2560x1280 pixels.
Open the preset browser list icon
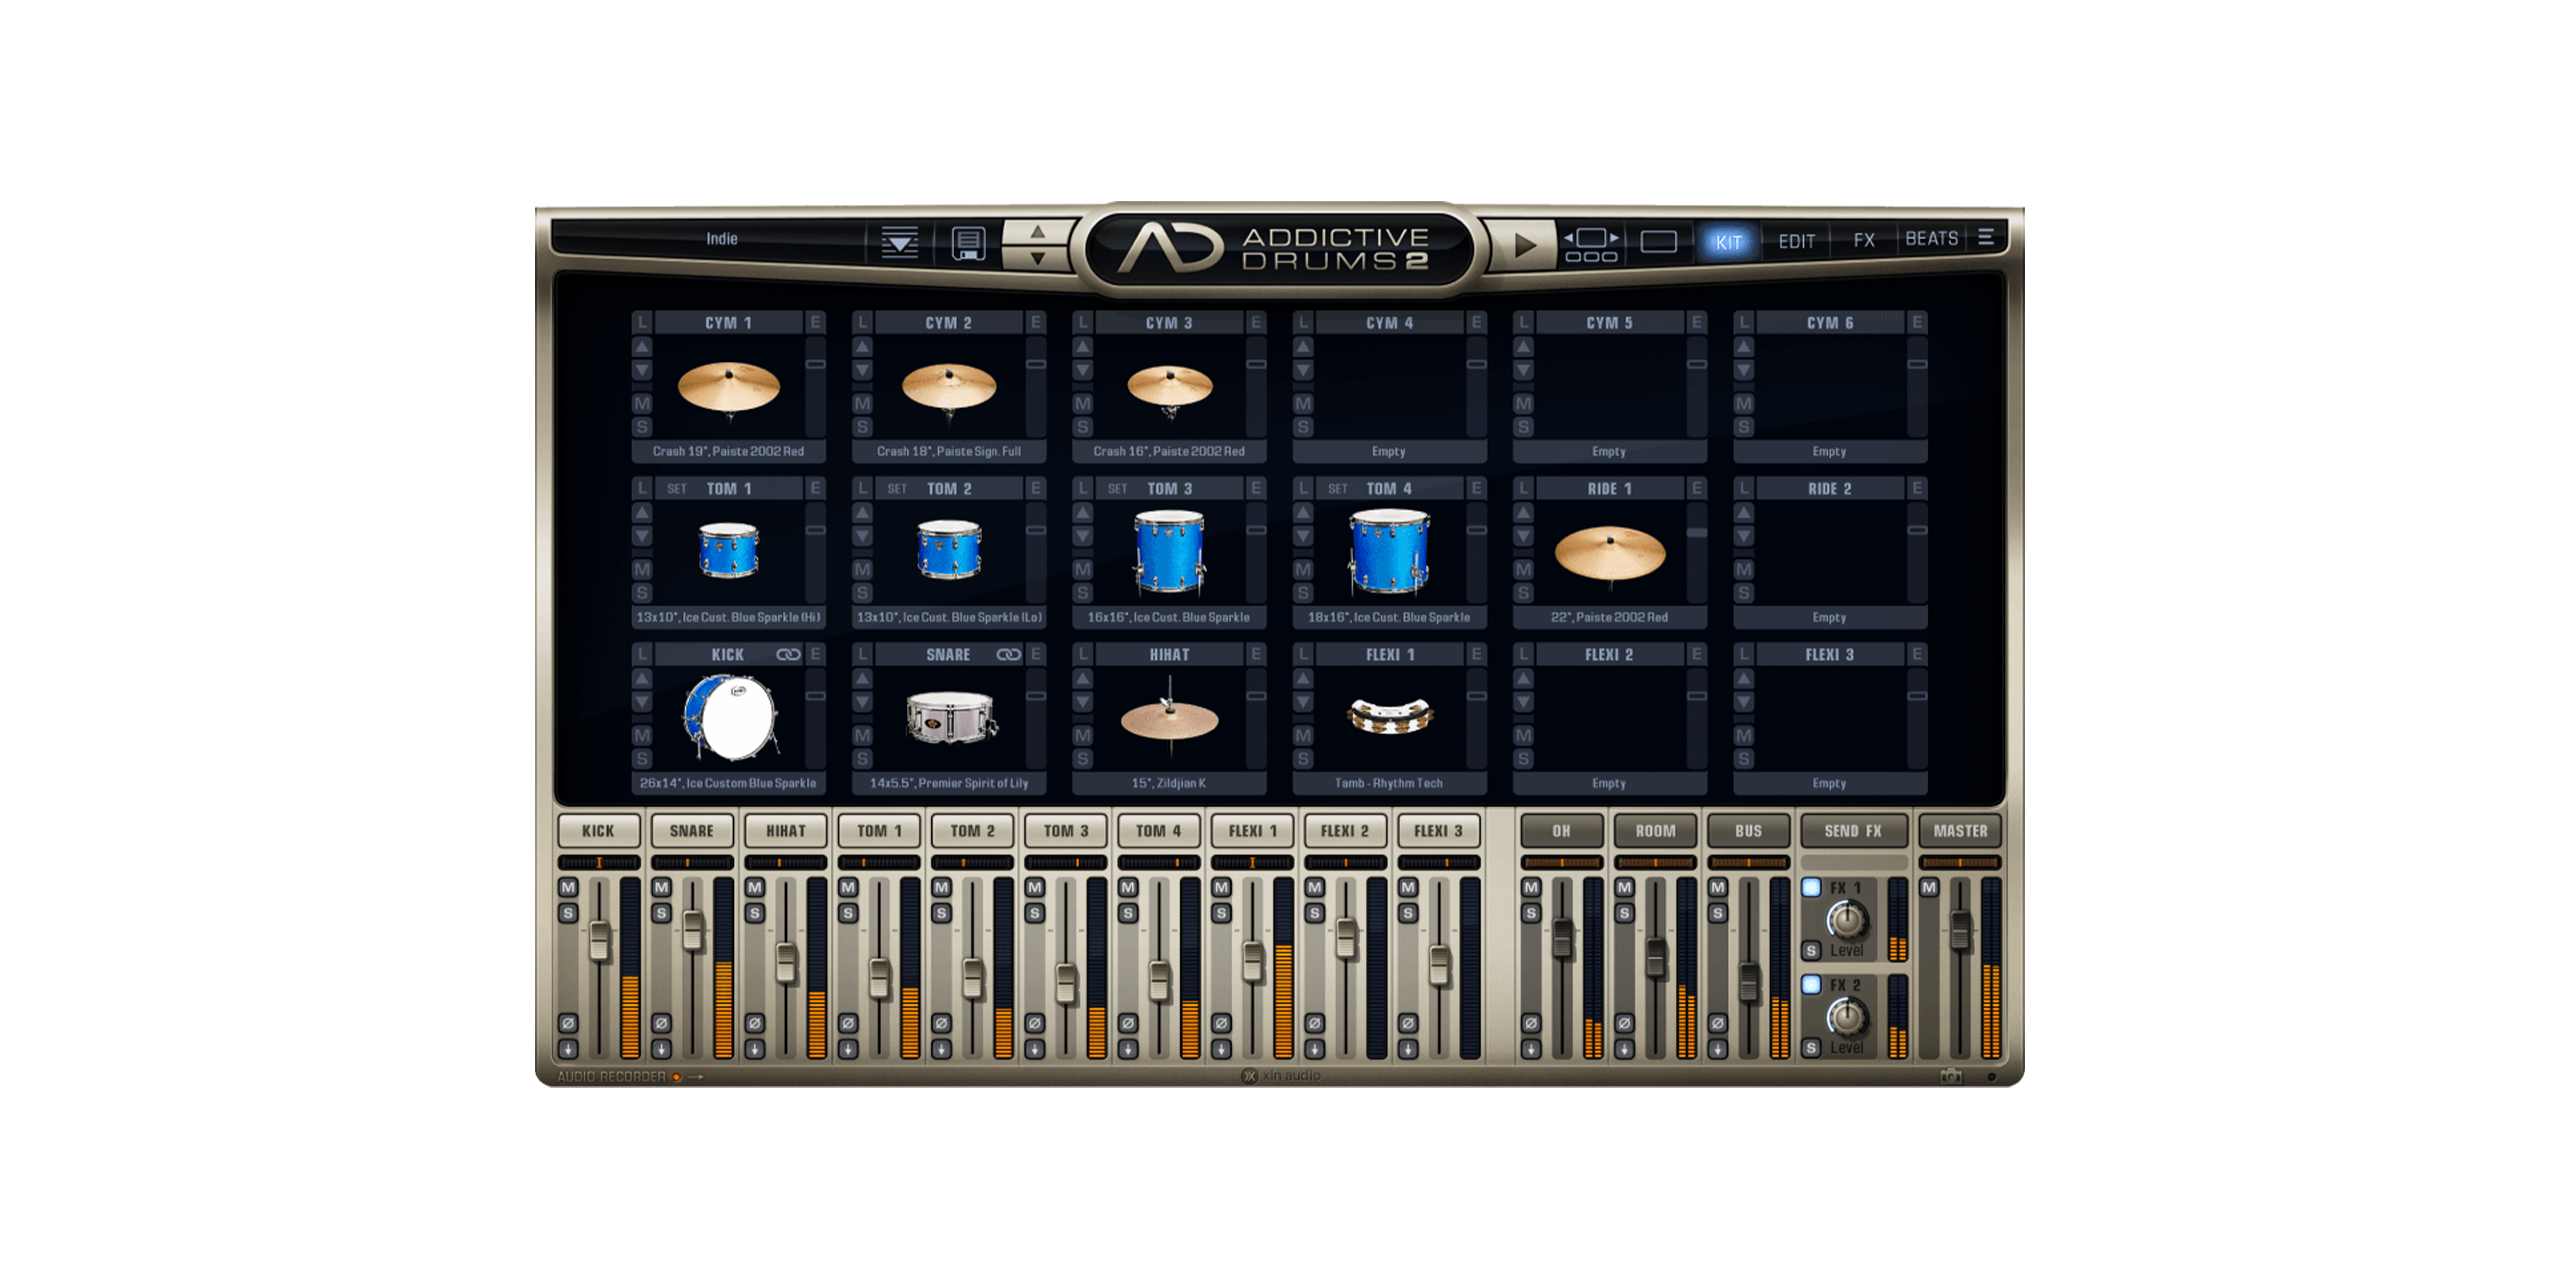[x=899, y=242]
